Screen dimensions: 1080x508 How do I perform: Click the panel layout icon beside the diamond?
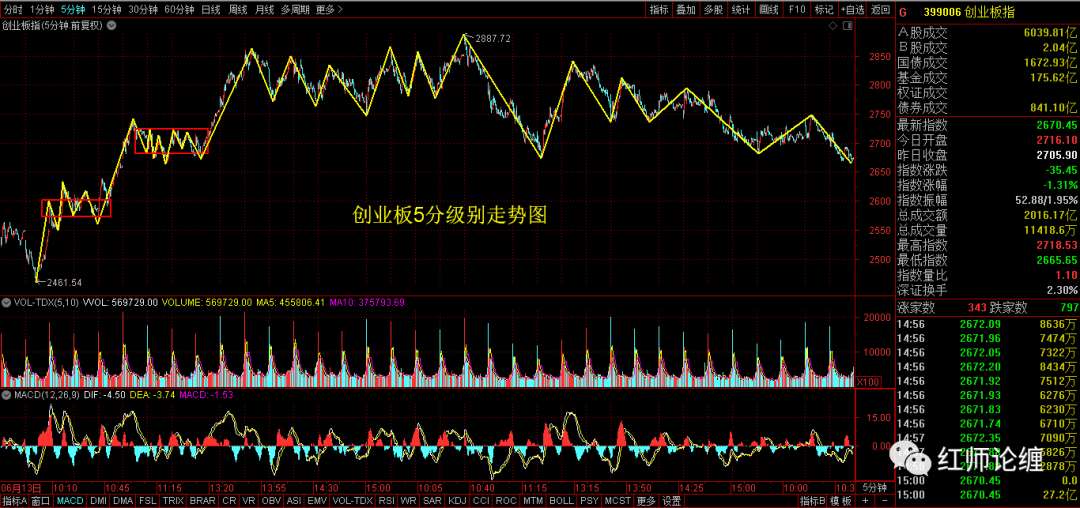(847, 27)
